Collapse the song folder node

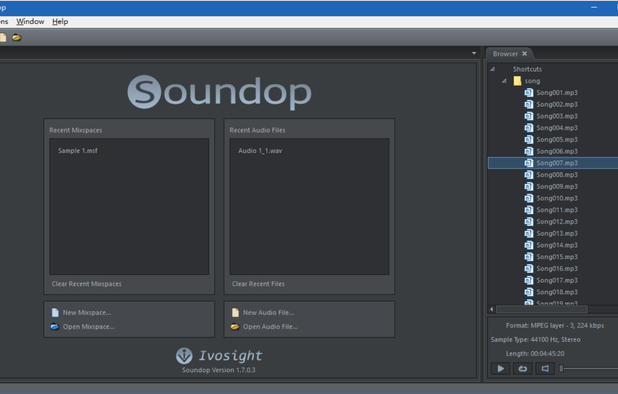(x=504, y=81)
